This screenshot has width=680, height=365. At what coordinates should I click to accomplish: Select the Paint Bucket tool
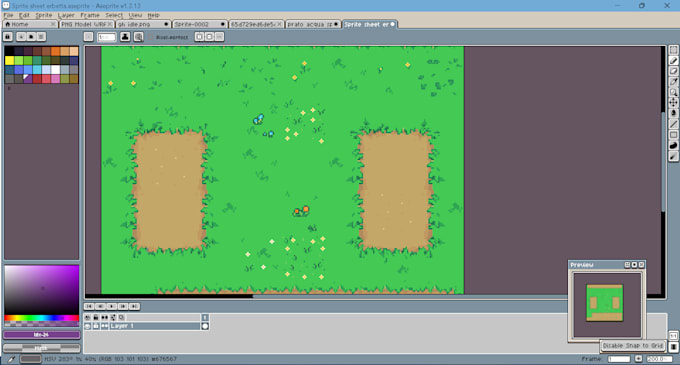click(673, 113)
